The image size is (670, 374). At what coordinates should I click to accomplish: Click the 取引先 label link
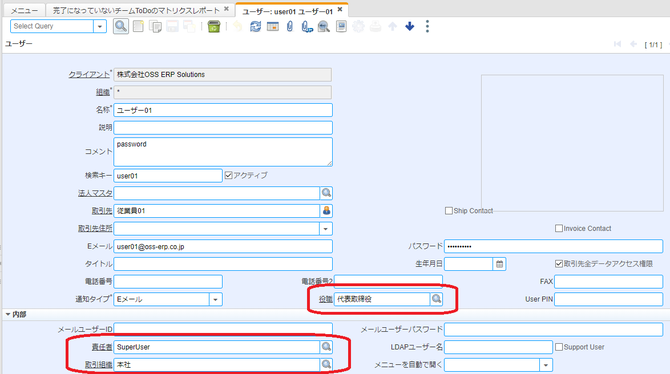102,211
